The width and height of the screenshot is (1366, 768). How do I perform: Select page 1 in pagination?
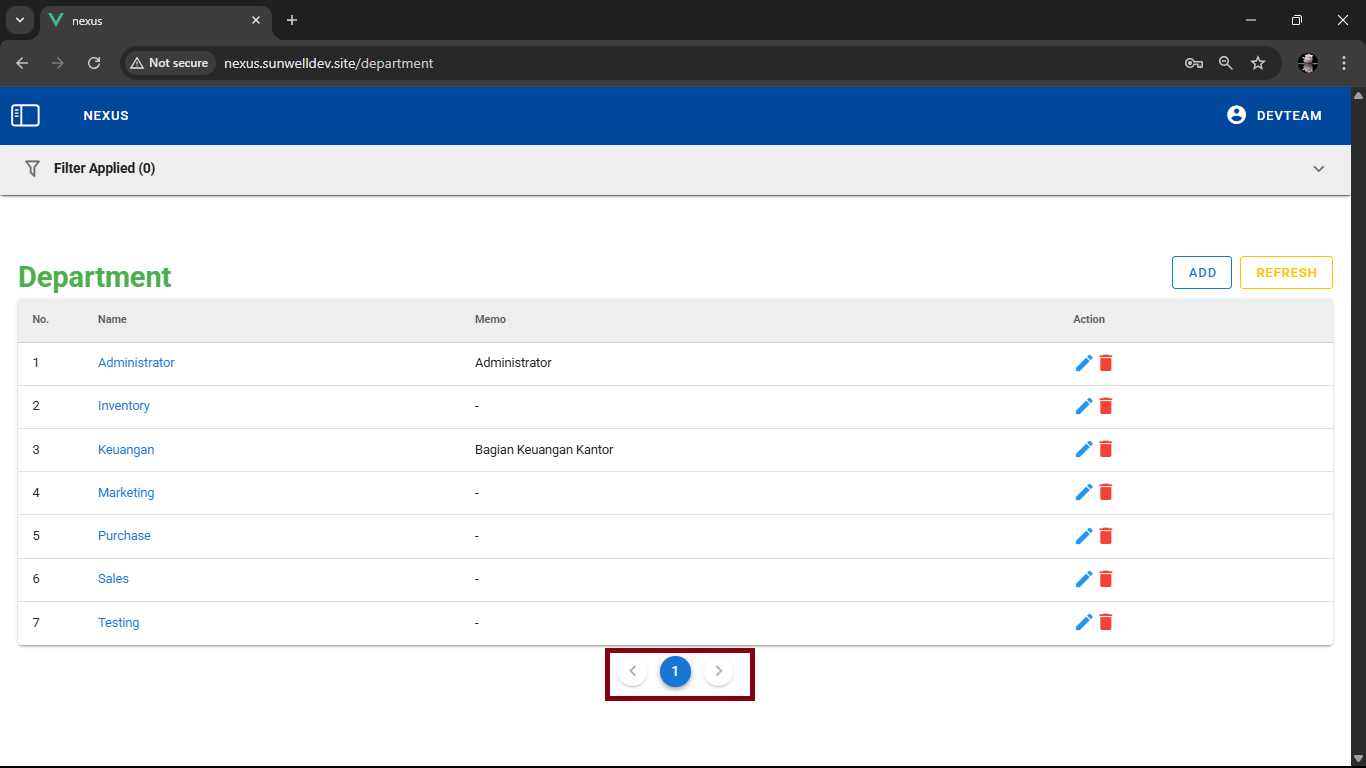tap(675, 672)
